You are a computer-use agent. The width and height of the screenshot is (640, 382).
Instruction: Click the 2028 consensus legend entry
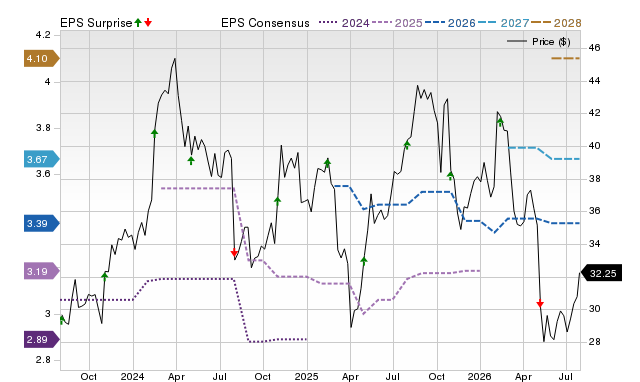tap(556, 23)
